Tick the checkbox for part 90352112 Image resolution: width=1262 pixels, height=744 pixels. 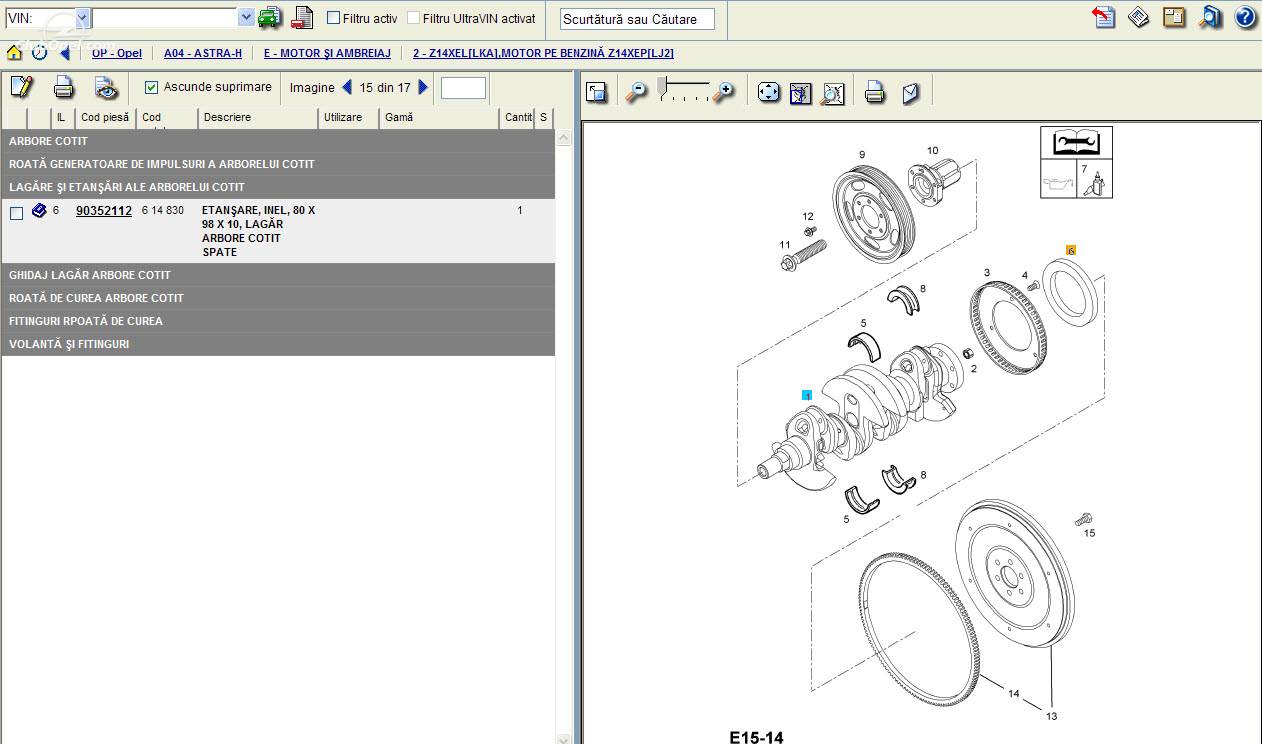[x=16, y=213]
